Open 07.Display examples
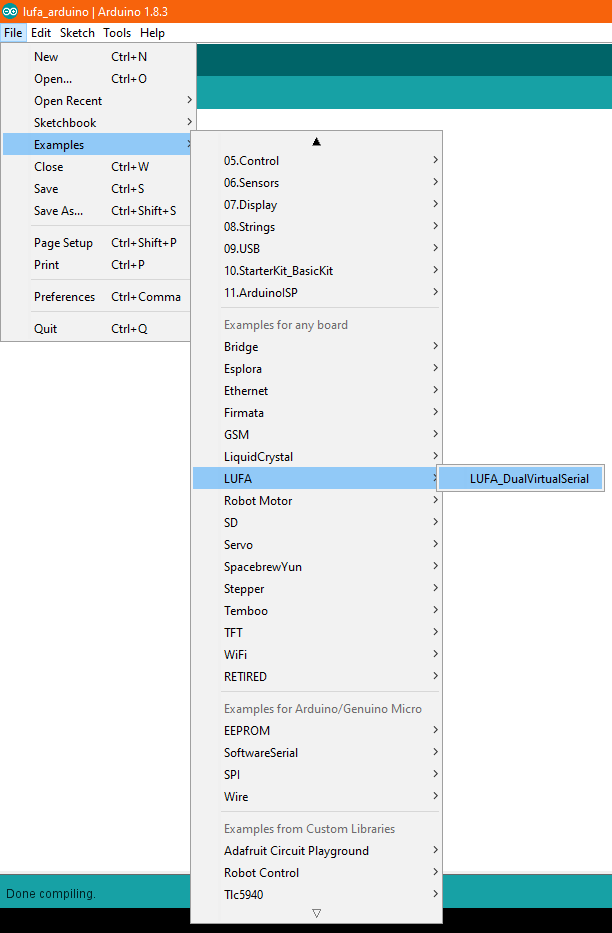This screenshot has height=933, width=612. tap(316, 205)
